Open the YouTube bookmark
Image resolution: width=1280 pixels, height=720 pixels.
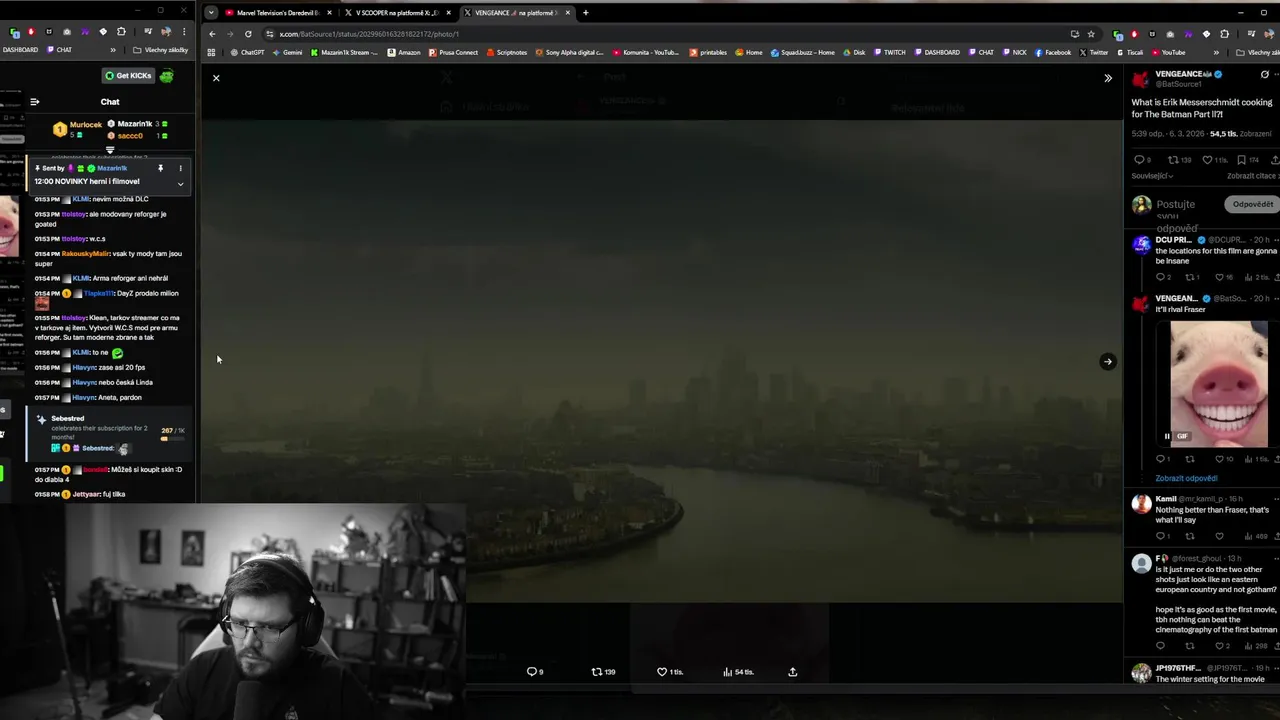pos(1167,52)
